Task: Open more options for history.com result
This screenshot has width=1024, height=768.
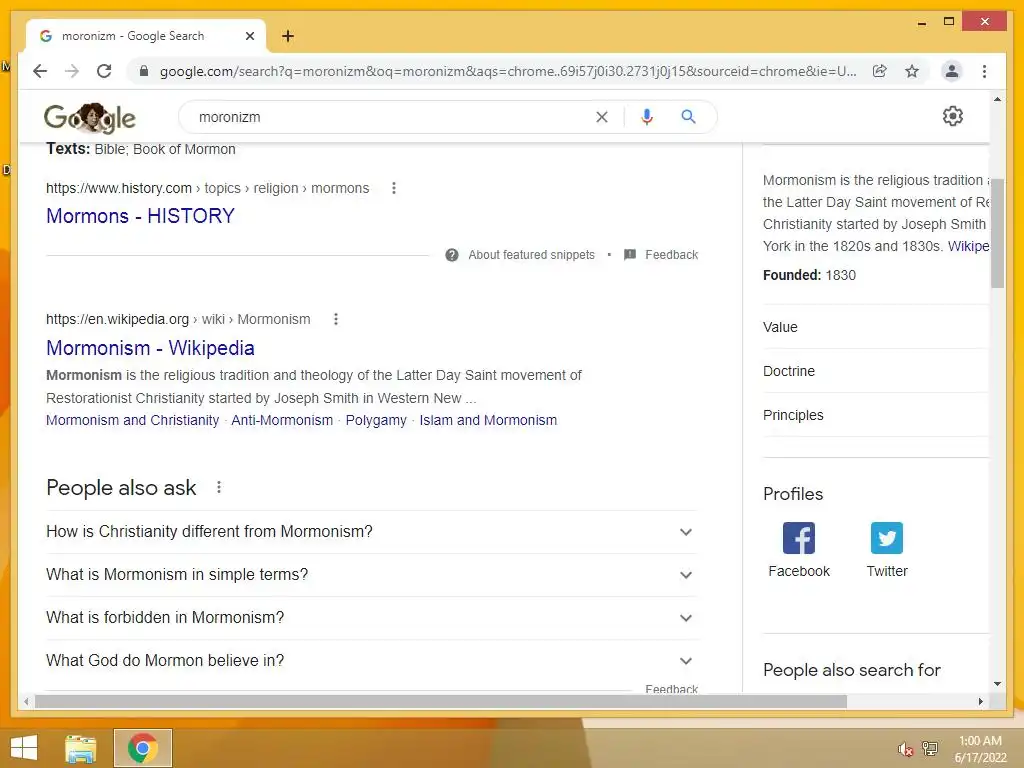Action: tap(393, 188)
